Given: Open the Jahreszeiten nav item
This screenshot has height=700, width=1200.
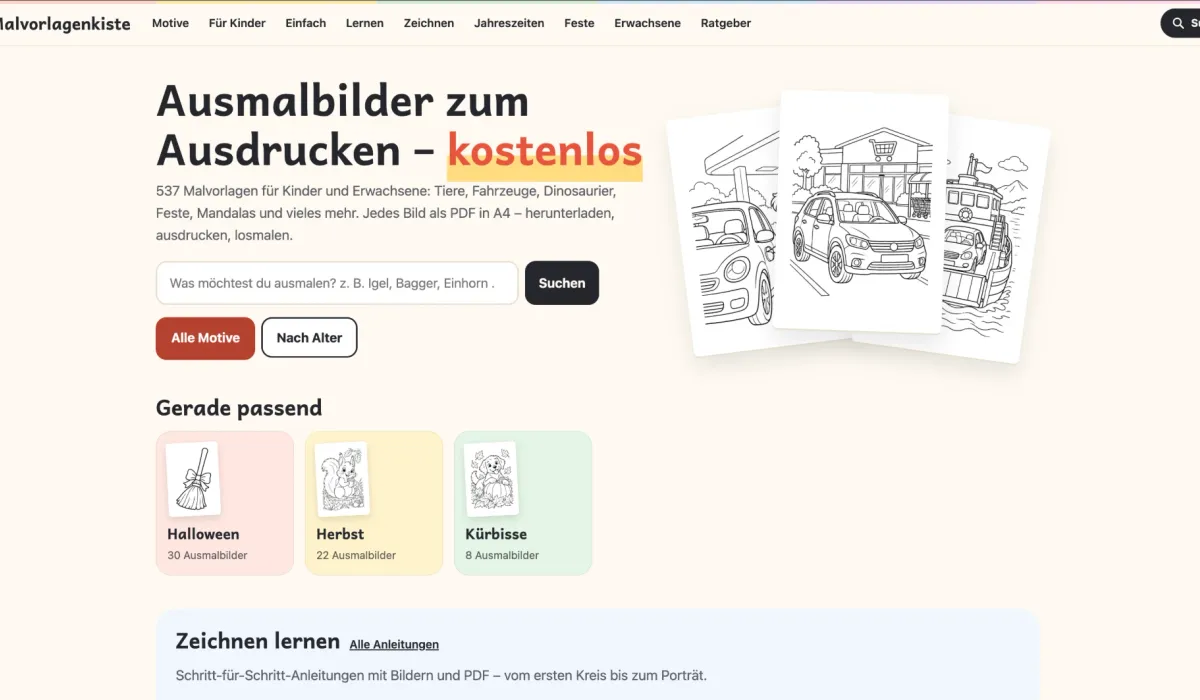Looking at the screenshot, I should pos(509,23).
